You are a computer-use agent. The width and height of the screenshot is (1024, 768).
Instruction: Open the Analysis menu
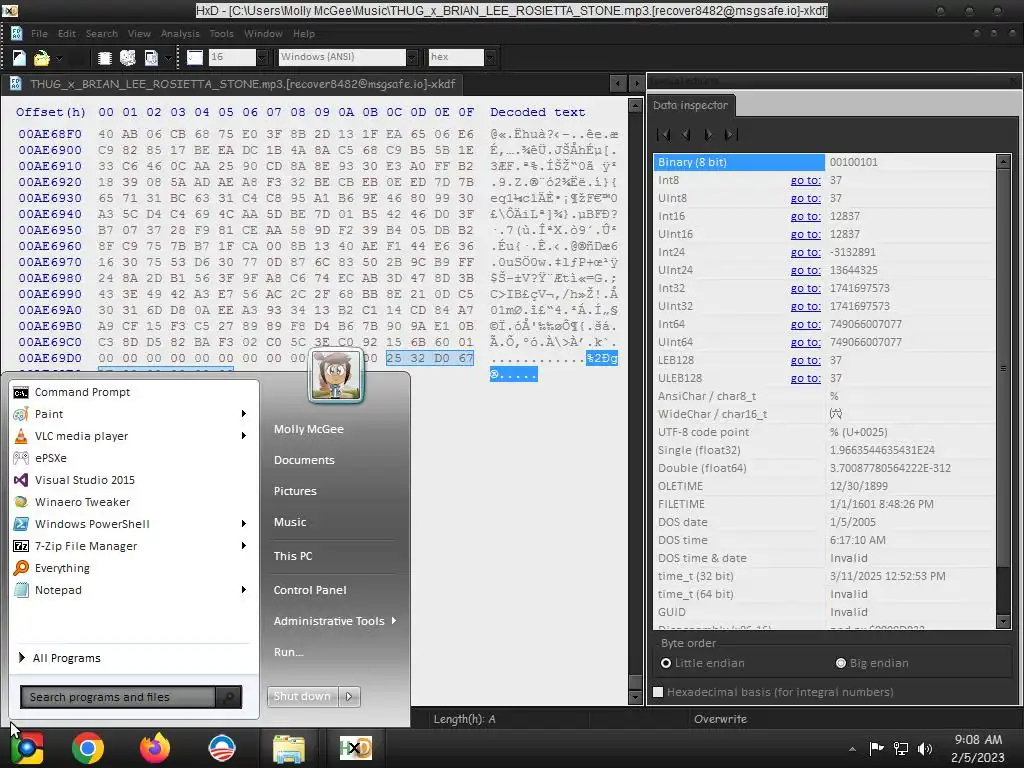pos(180,33)
